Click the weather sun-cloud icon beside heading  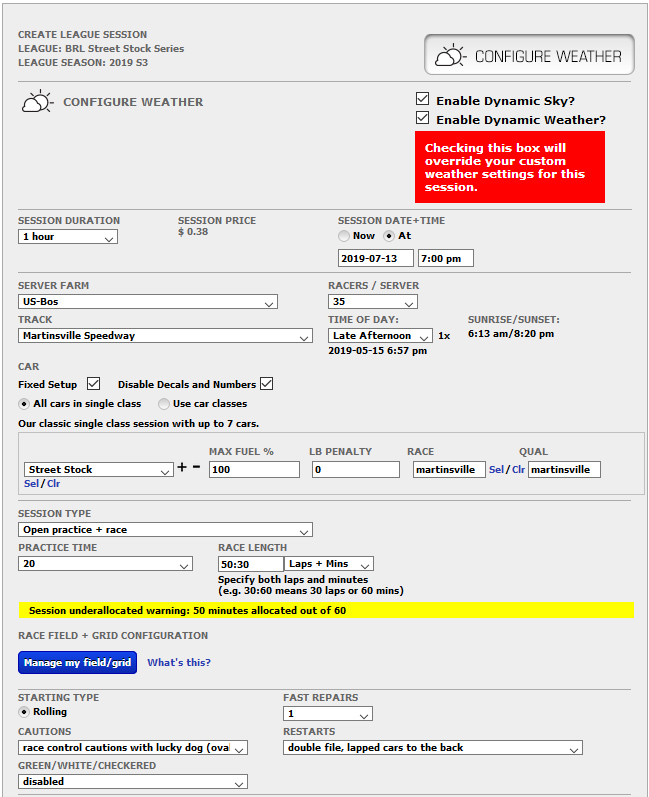[37, 102]
